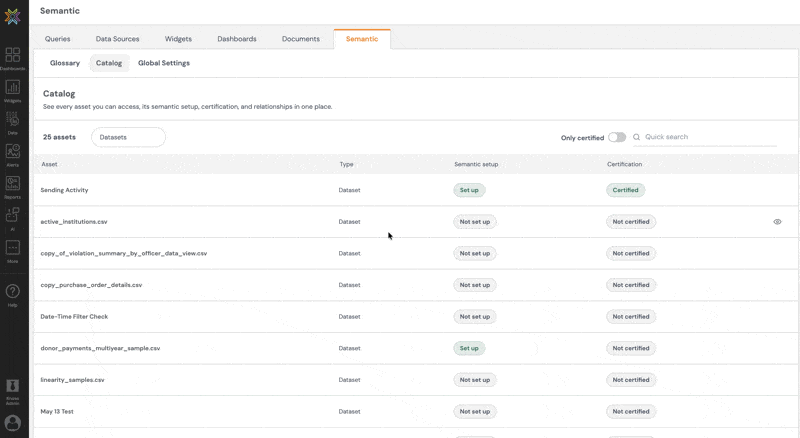
Task: Click Set up badge for Sending Activity
Action: coord(469,190)
